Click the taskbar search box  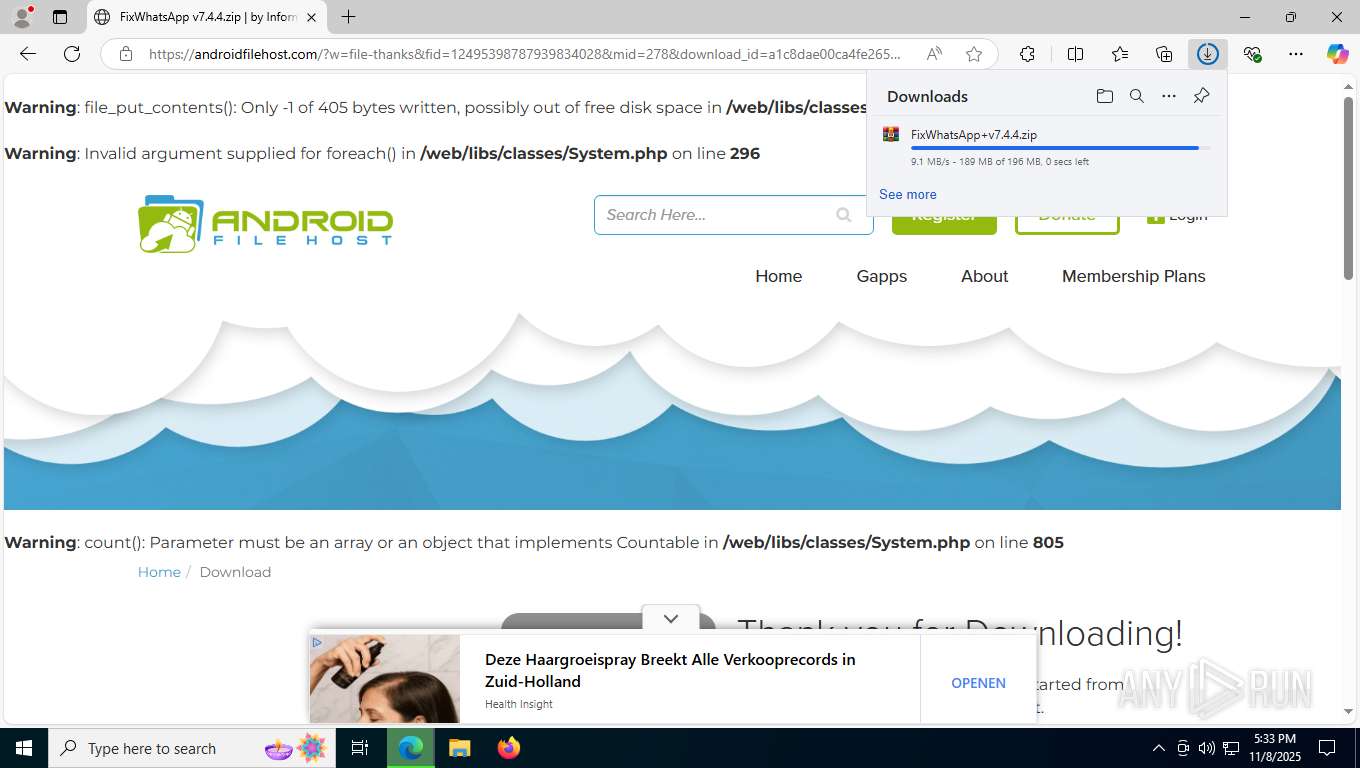tap(192, 748)
